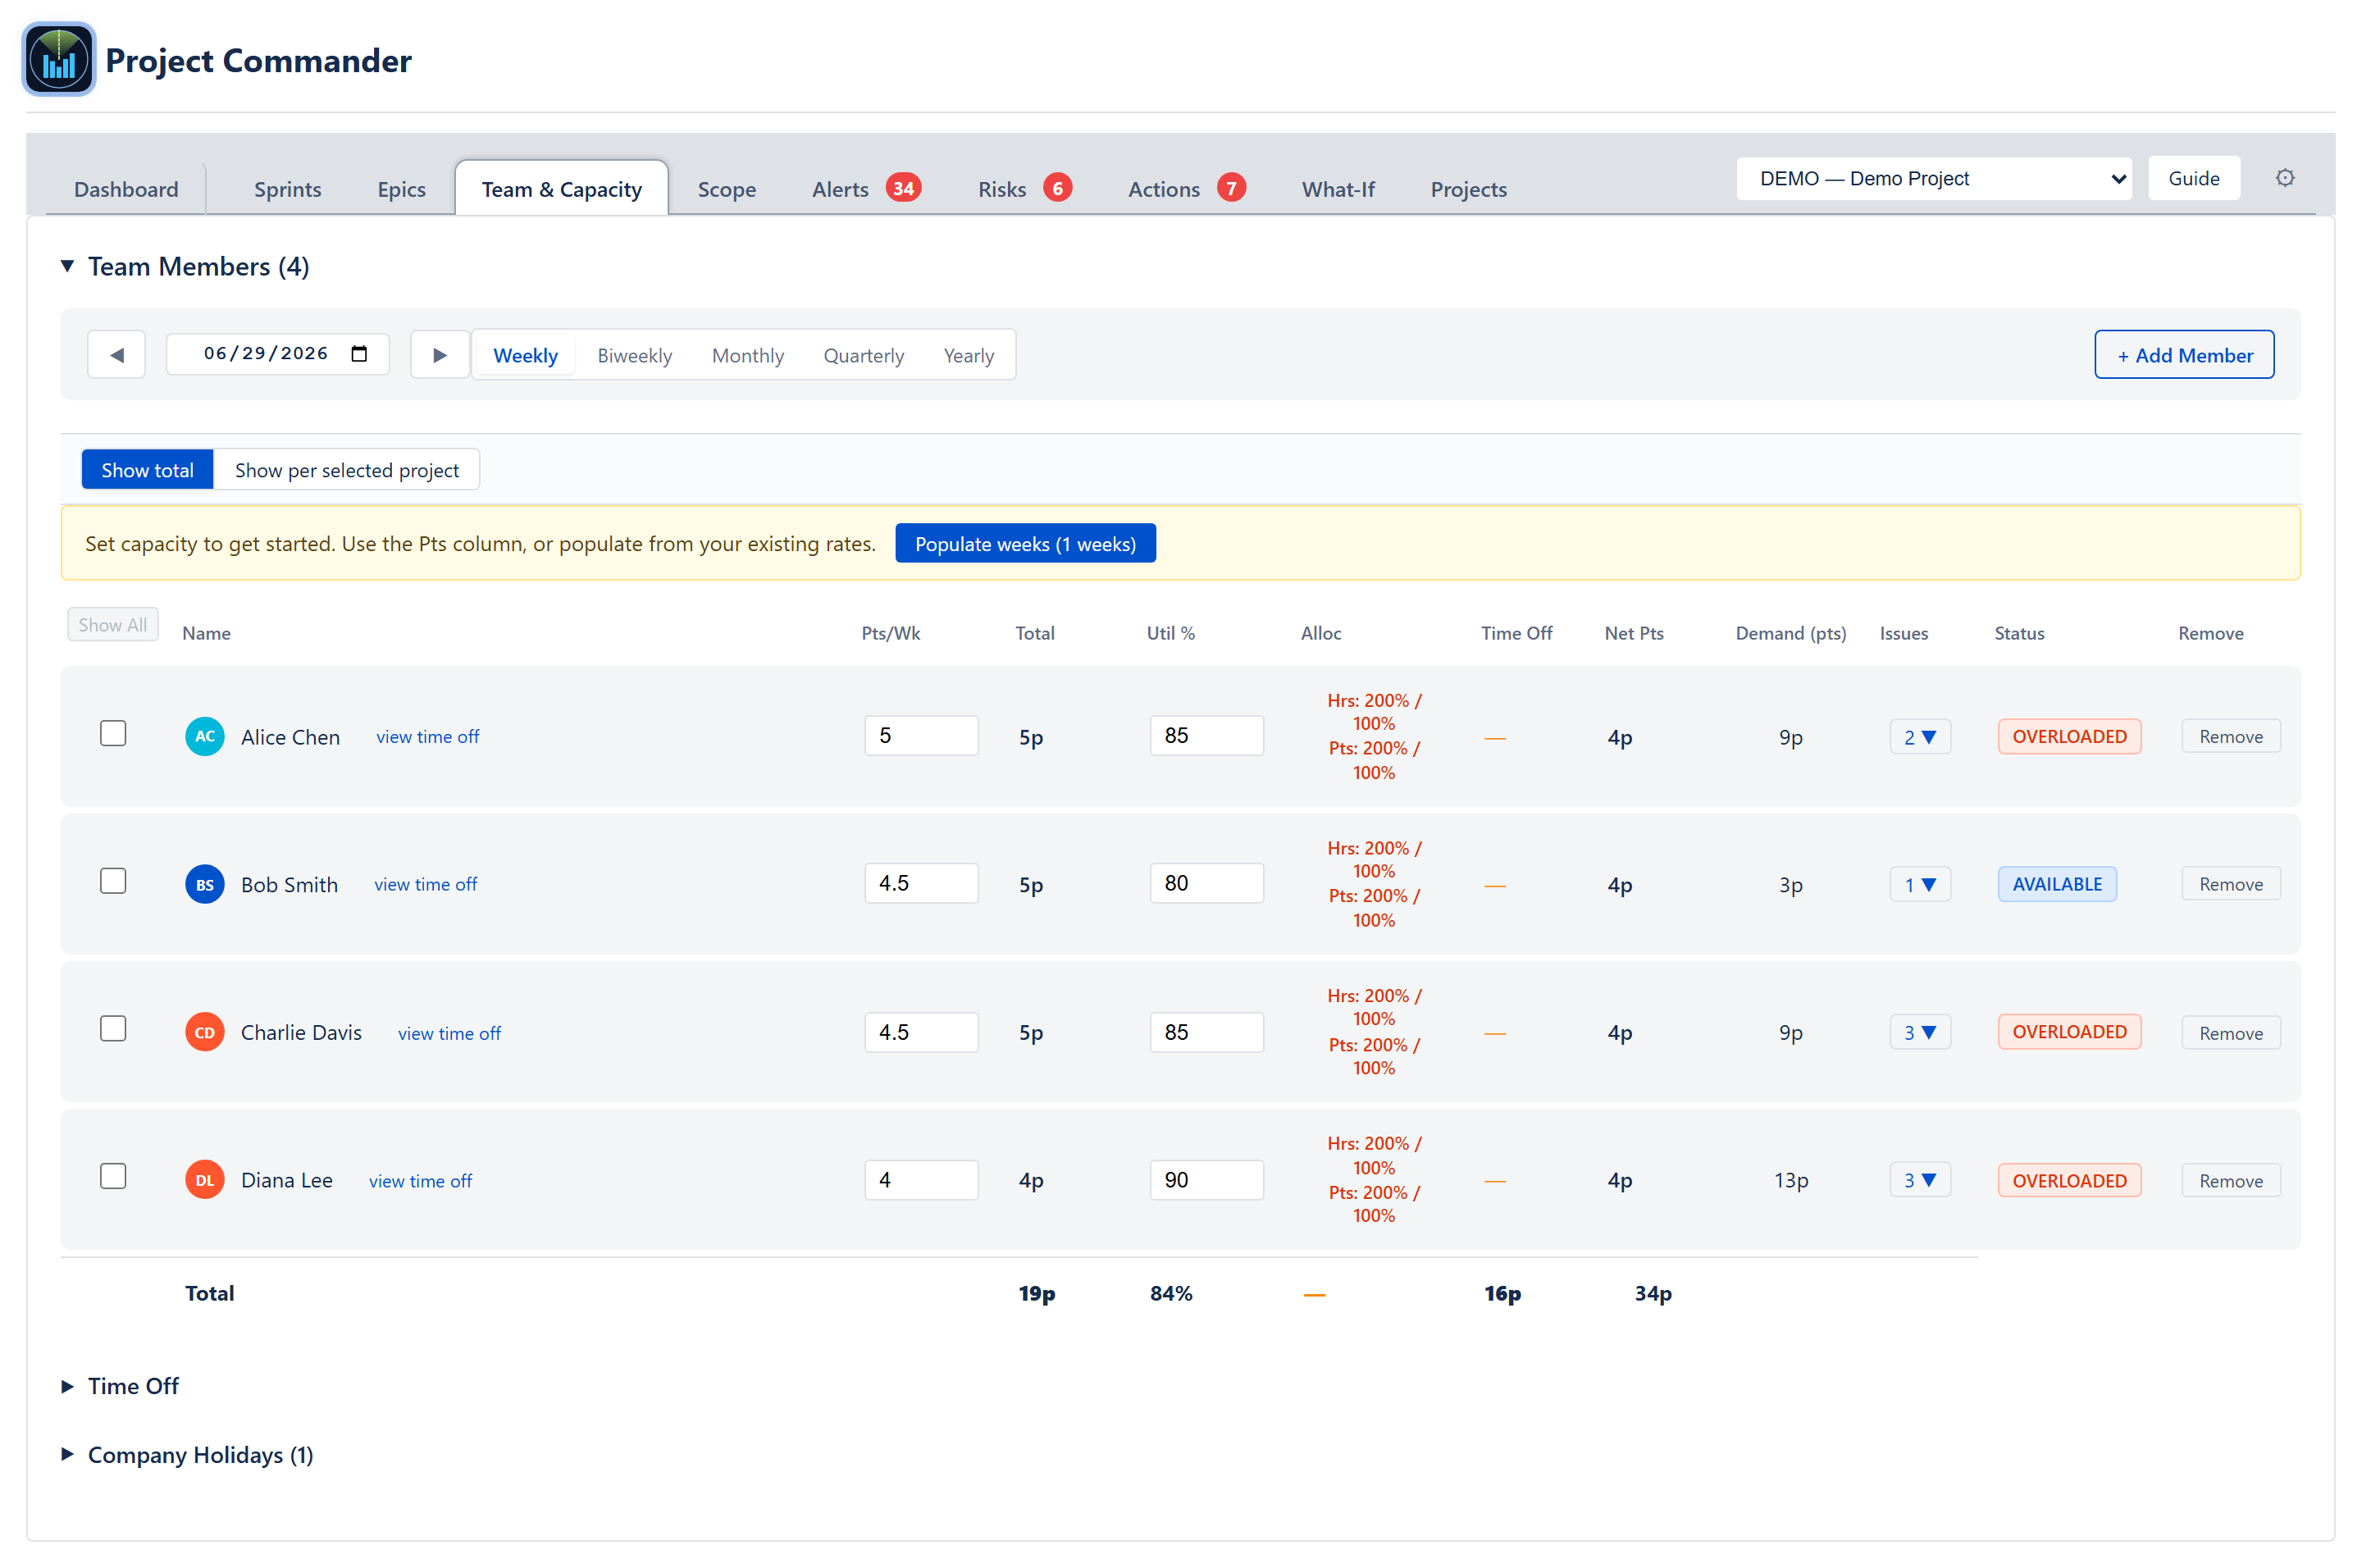Advance to next week with right arrow
Image resolution: width=2362 pixels, height=1568 pixels.
(439, 355)
